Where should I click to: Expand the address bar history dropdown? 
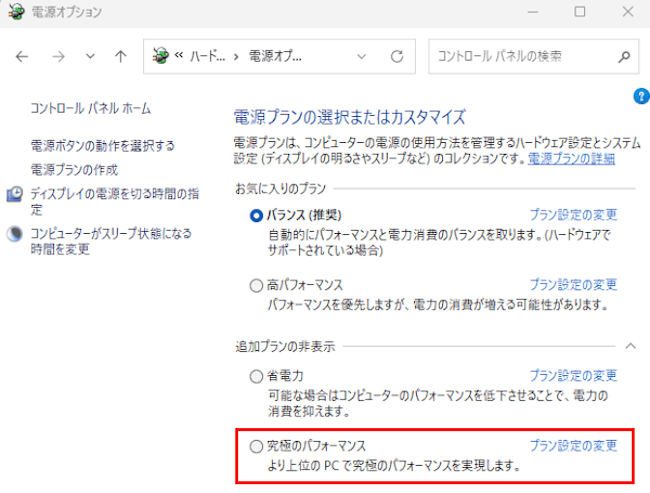tap(361, 56)
